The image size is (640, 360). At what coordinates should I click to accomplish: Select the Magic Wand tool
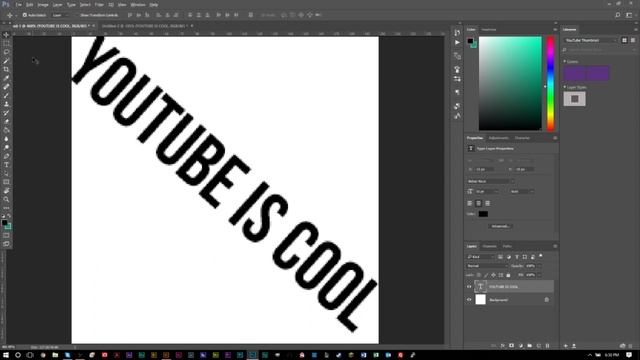[6, 60]
